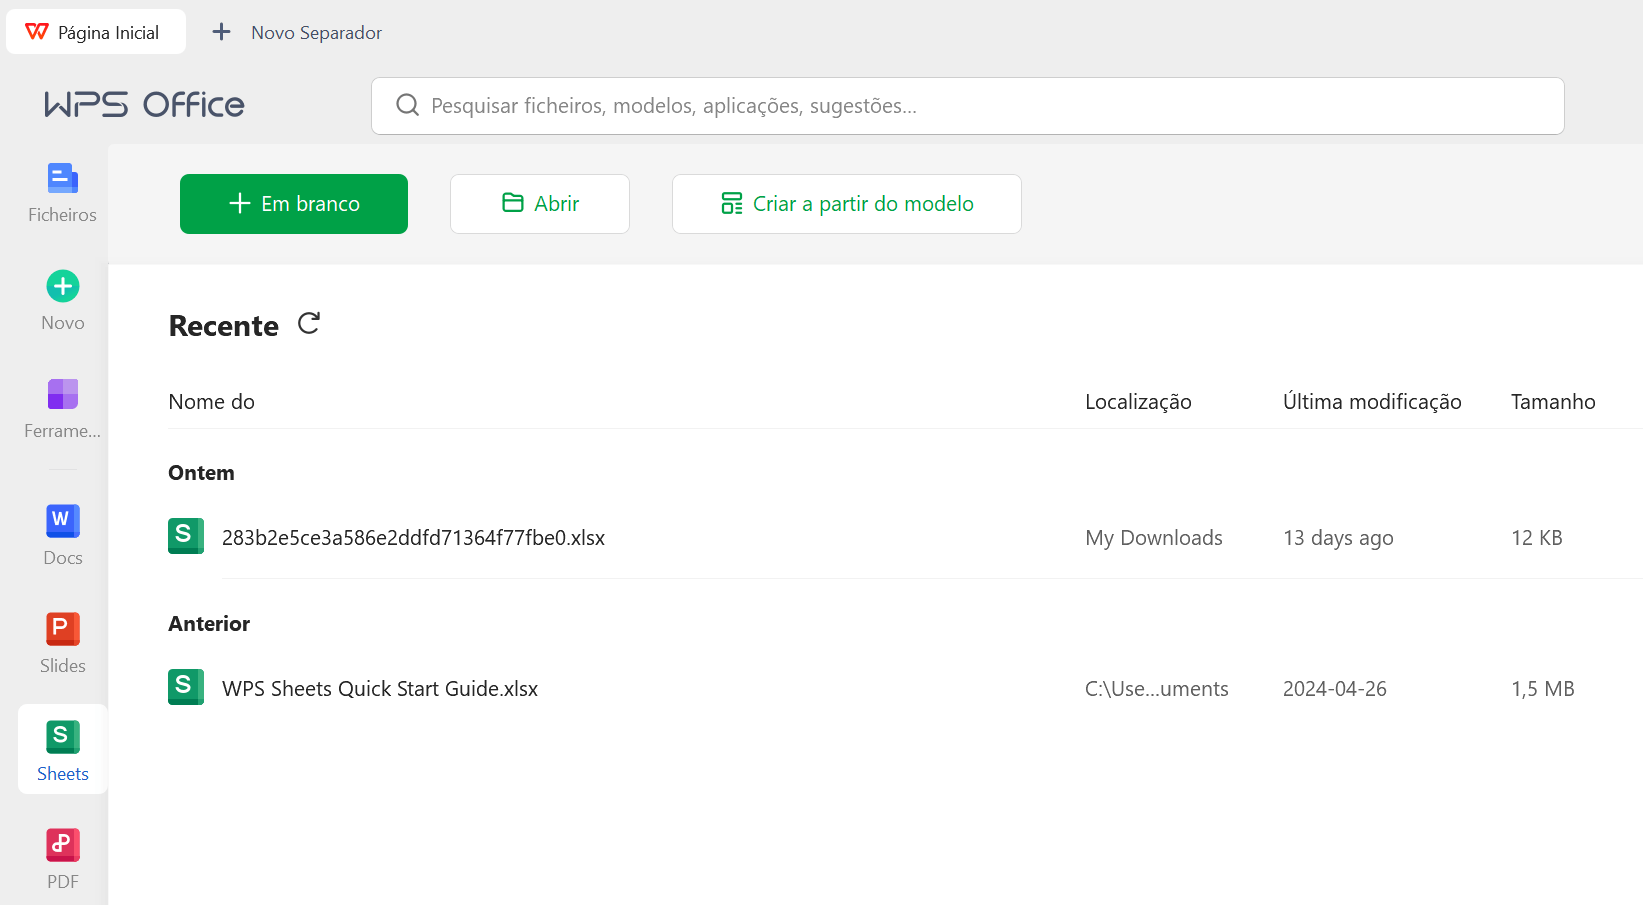Open a Novo Separador tab

pos(297,32)
